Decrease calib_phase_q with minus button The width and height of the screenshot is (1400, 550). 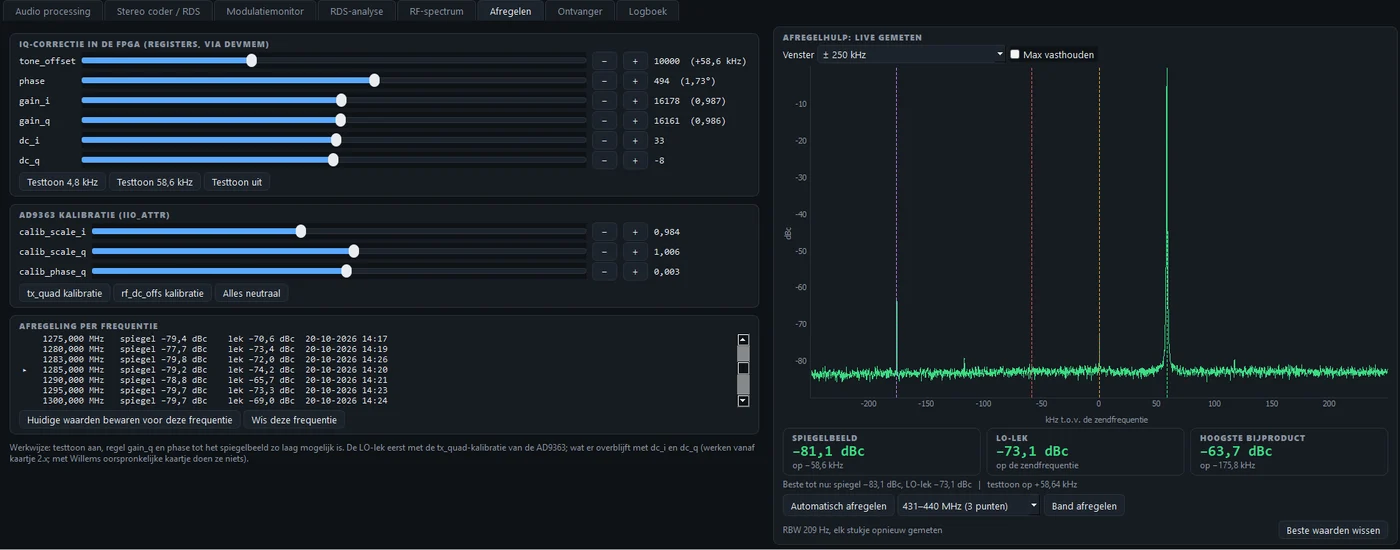point(604,272)
